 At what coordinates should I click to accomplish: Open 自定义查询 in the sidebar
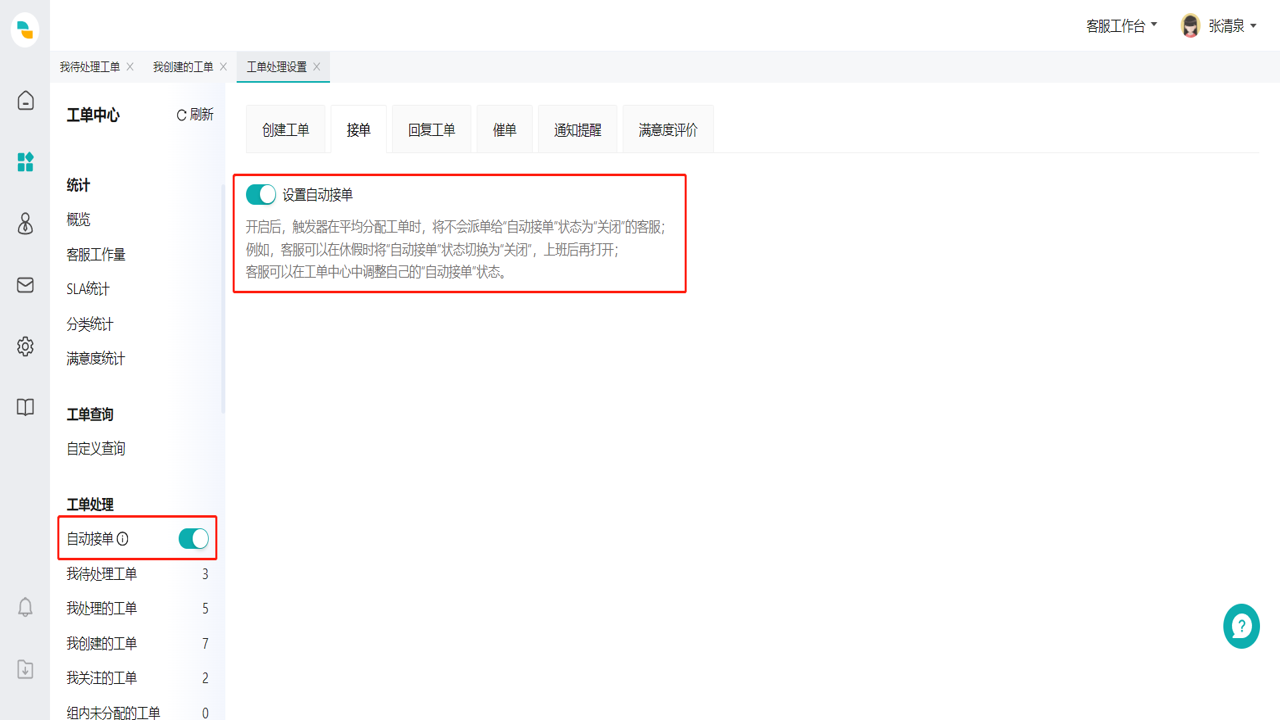point(96,449)
